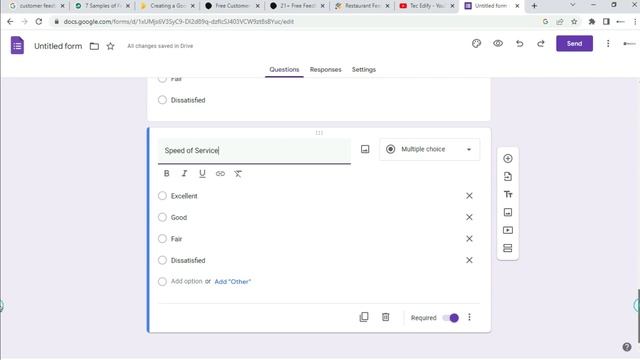Open the form's more options menu
Viewport: 640px width, 360px height.
pyautogui.click(x=608, y=44)
